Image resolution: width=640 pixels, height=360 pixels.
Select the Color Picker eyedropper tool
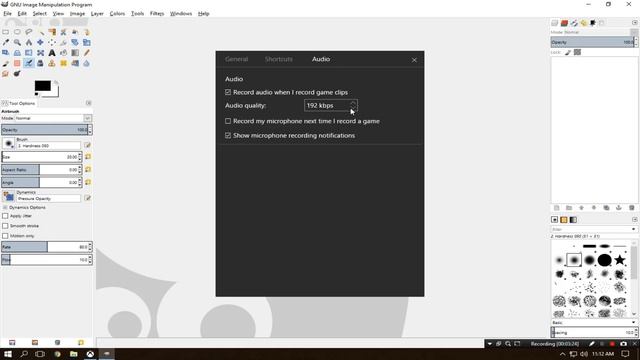[x=6, y=42]
